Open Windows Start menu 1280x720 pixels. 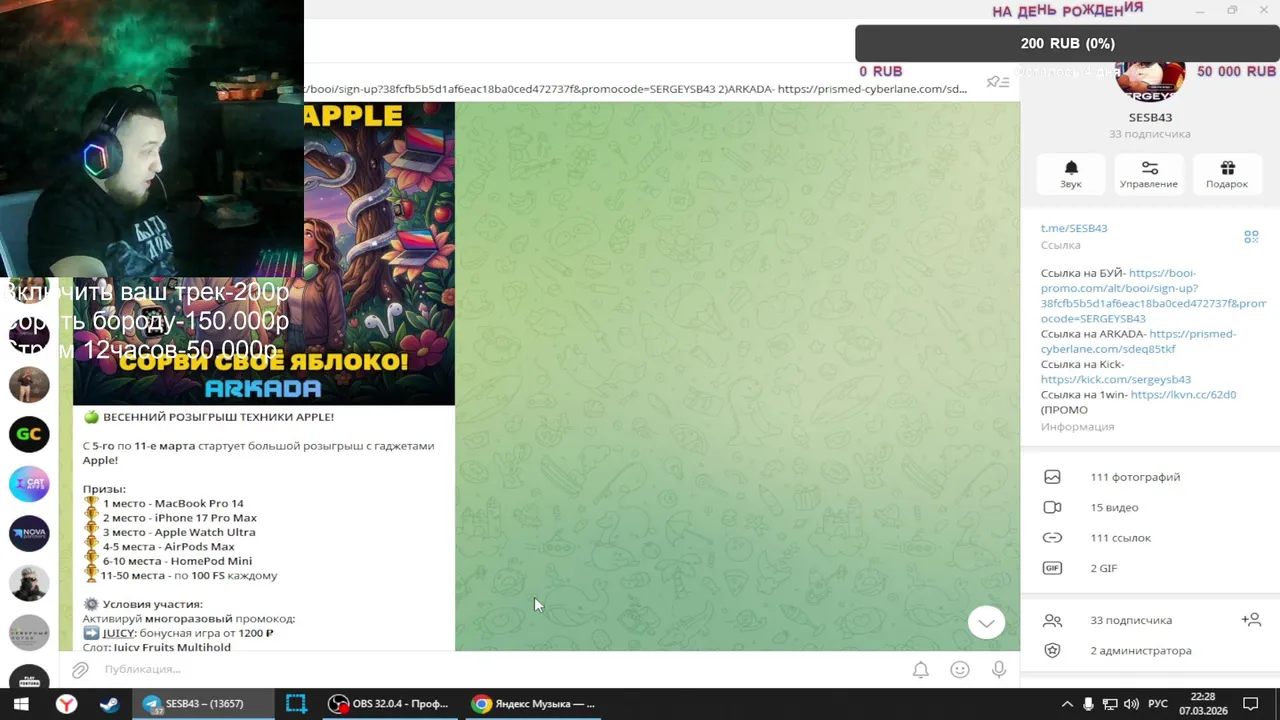(21, 704)
